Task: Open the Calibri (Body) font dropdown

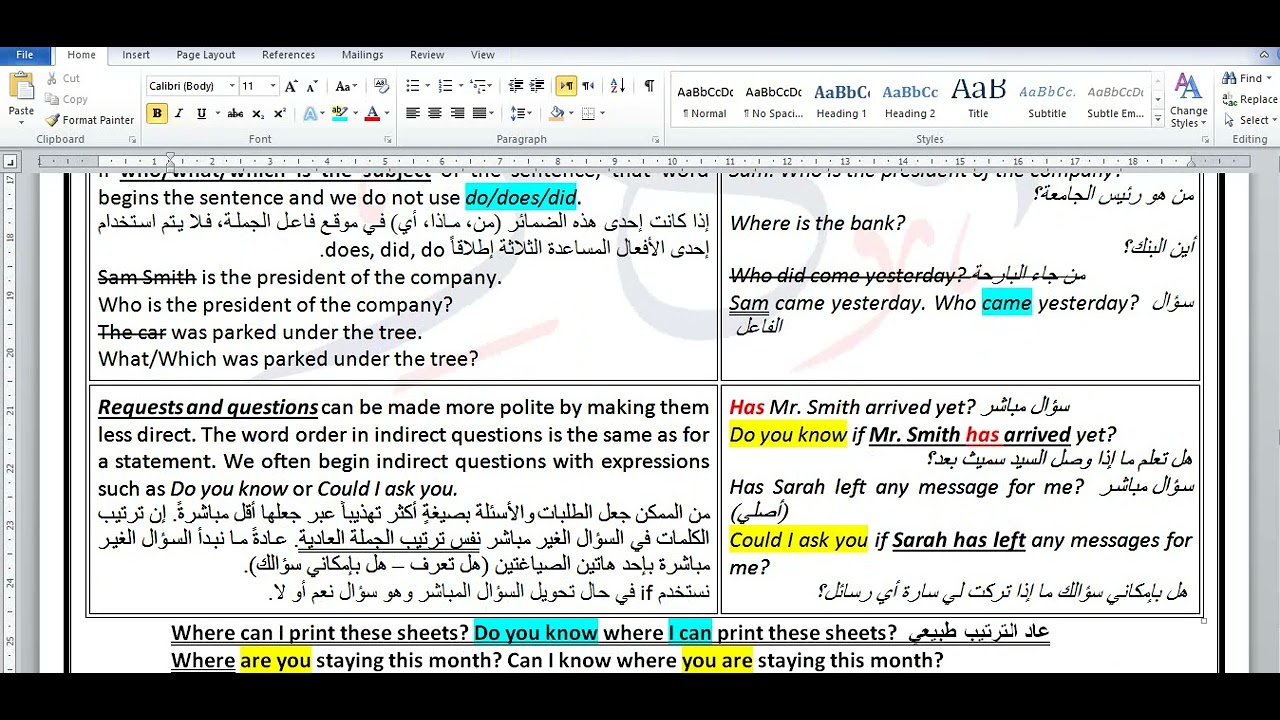Action: (232, 86)
